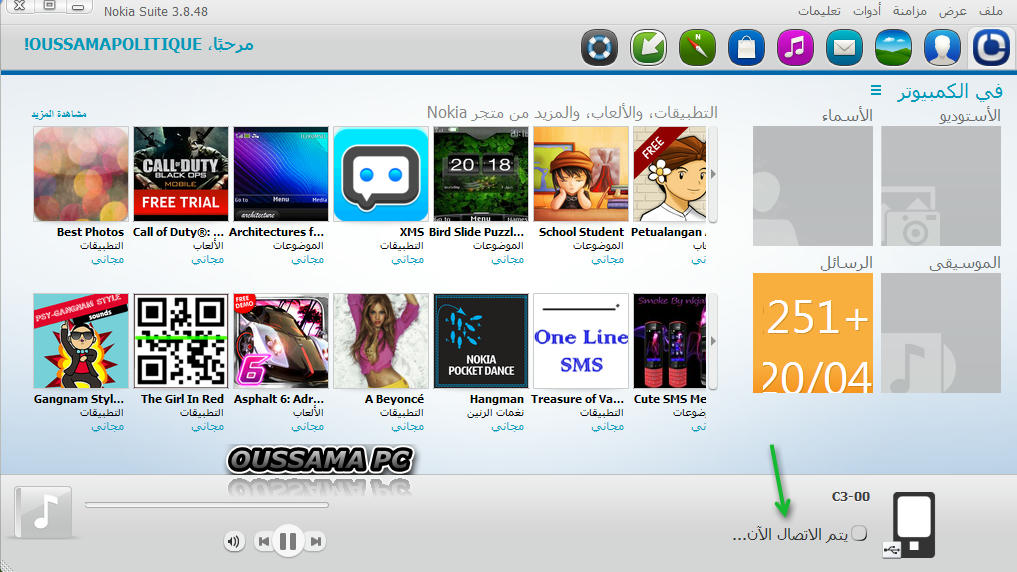Open the Nokia Pocket Dance Hangman thumbnail
The width and height of the screenshot is (1017, 572).
tap(481, 340)
